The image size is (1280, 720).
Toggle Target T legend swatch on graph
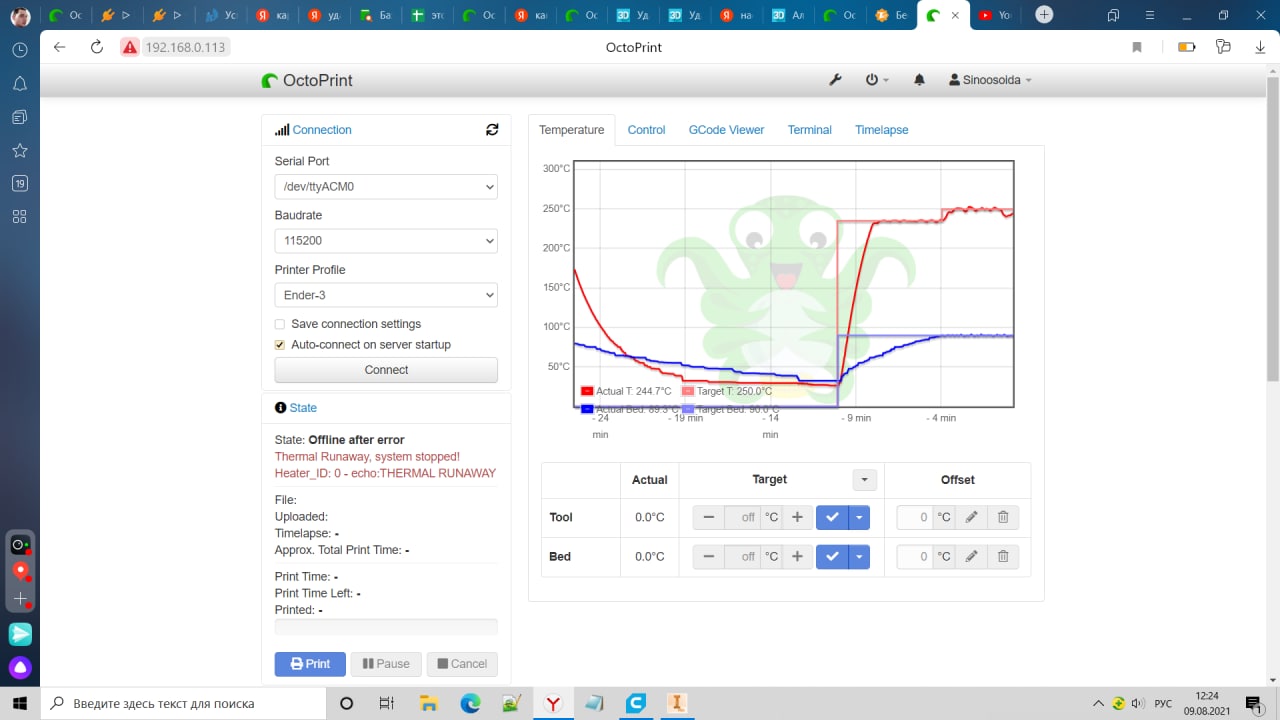point(688,391)
